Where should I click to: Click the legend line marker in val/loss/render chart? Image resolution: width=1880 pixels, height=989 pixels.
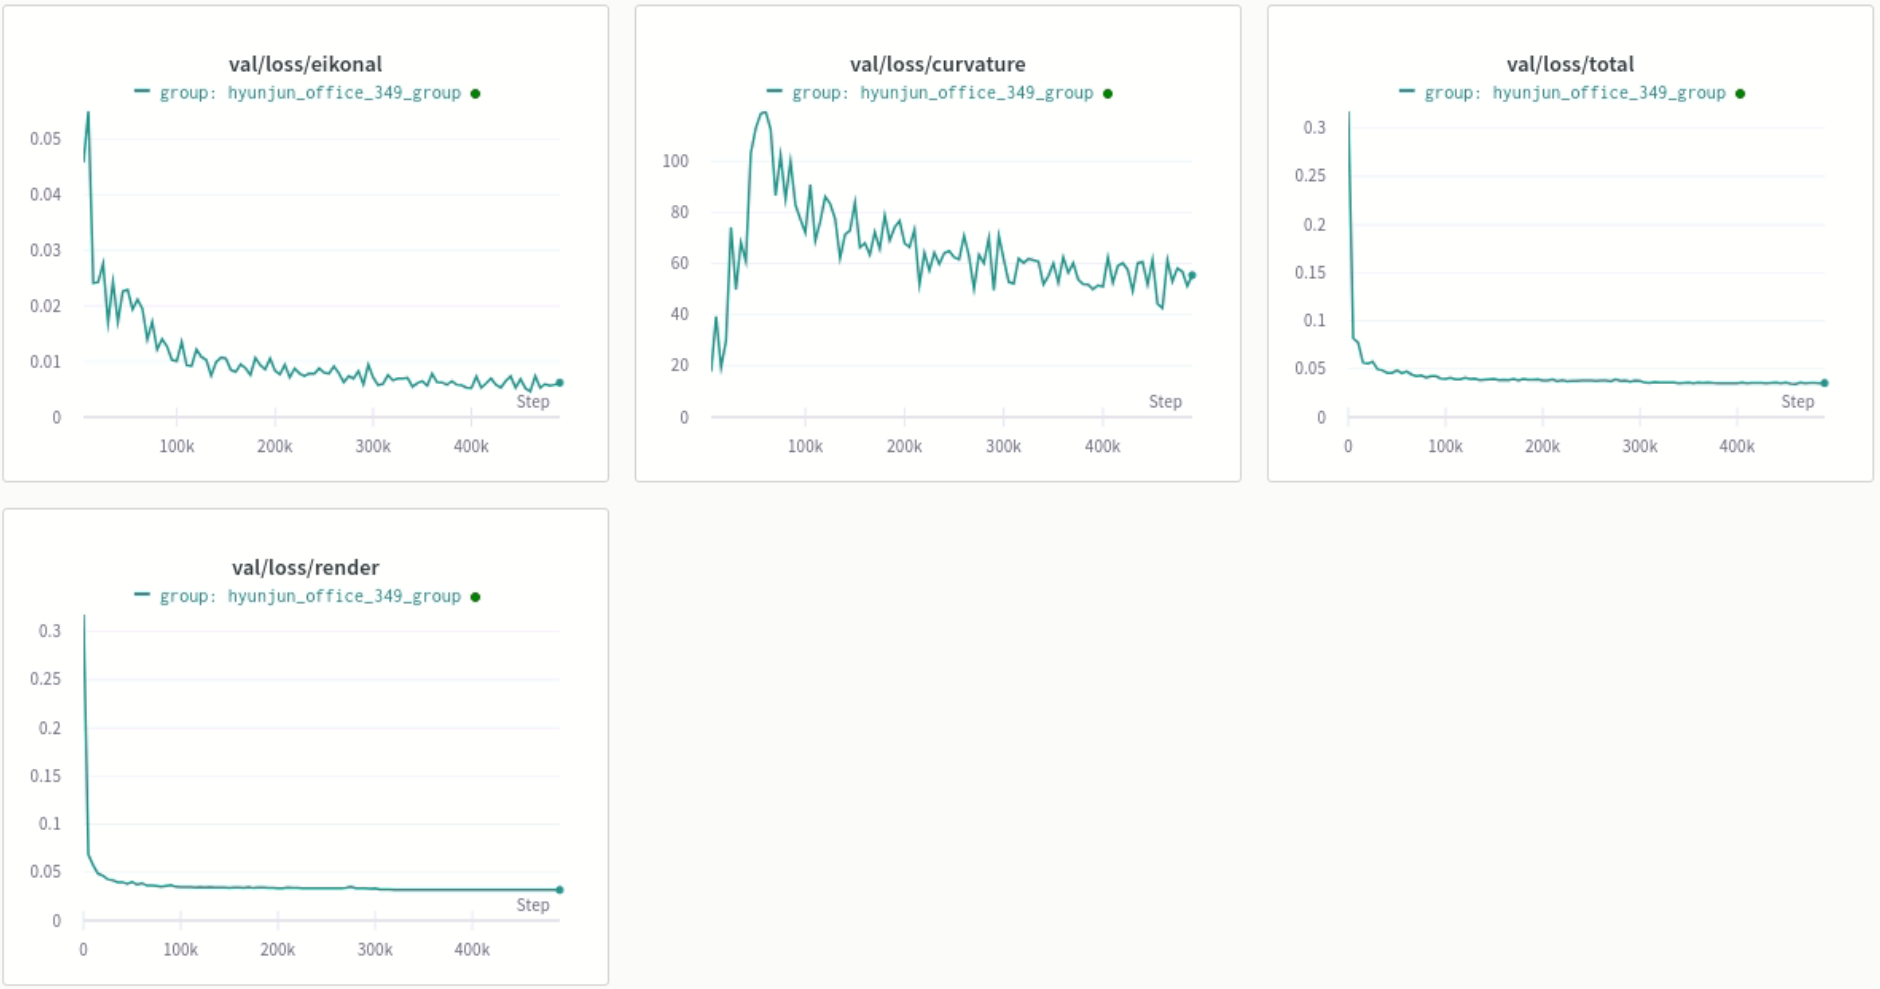click(143, 596)
